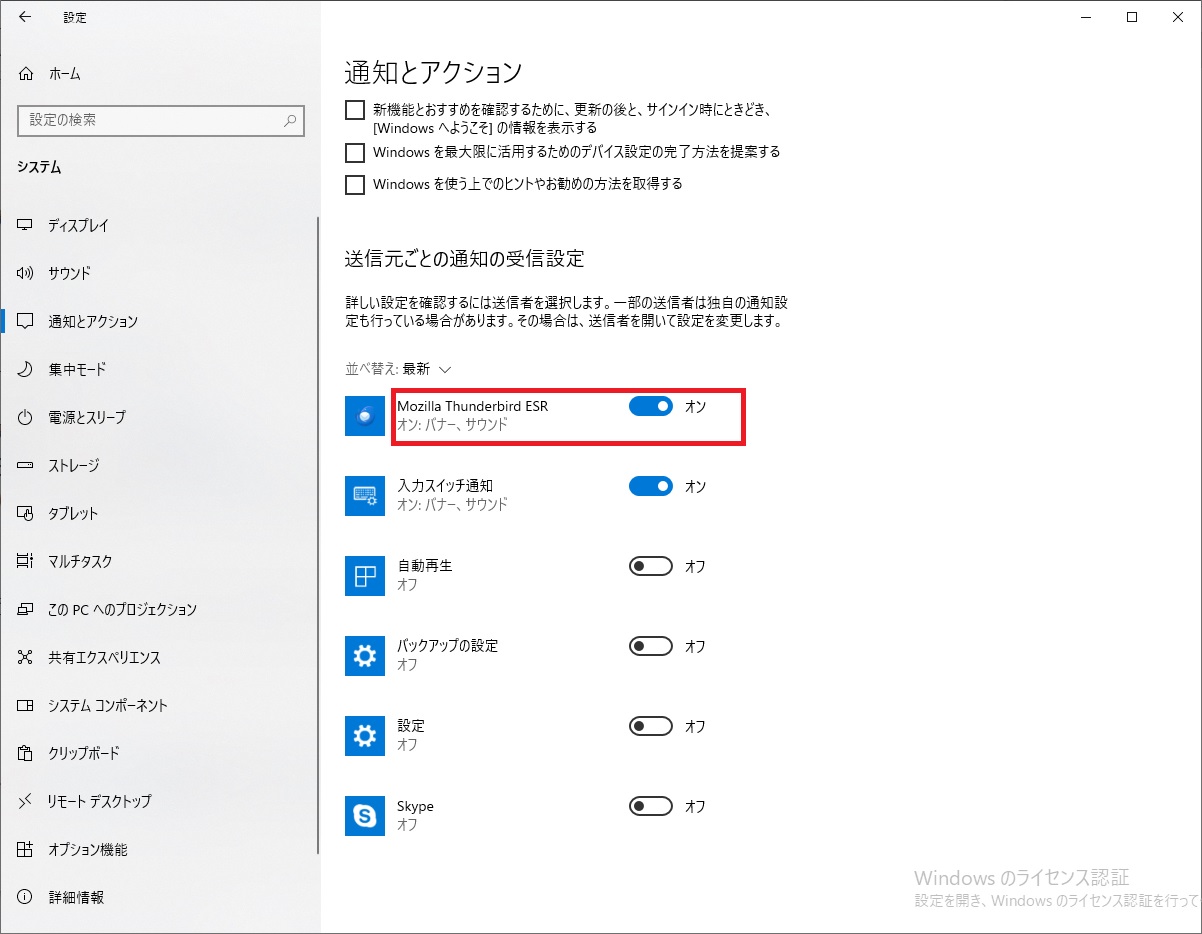This screenshot has height=934, width=1202.
Task: Click the power icon for 電源とスリープ
Action: (26, 417)
